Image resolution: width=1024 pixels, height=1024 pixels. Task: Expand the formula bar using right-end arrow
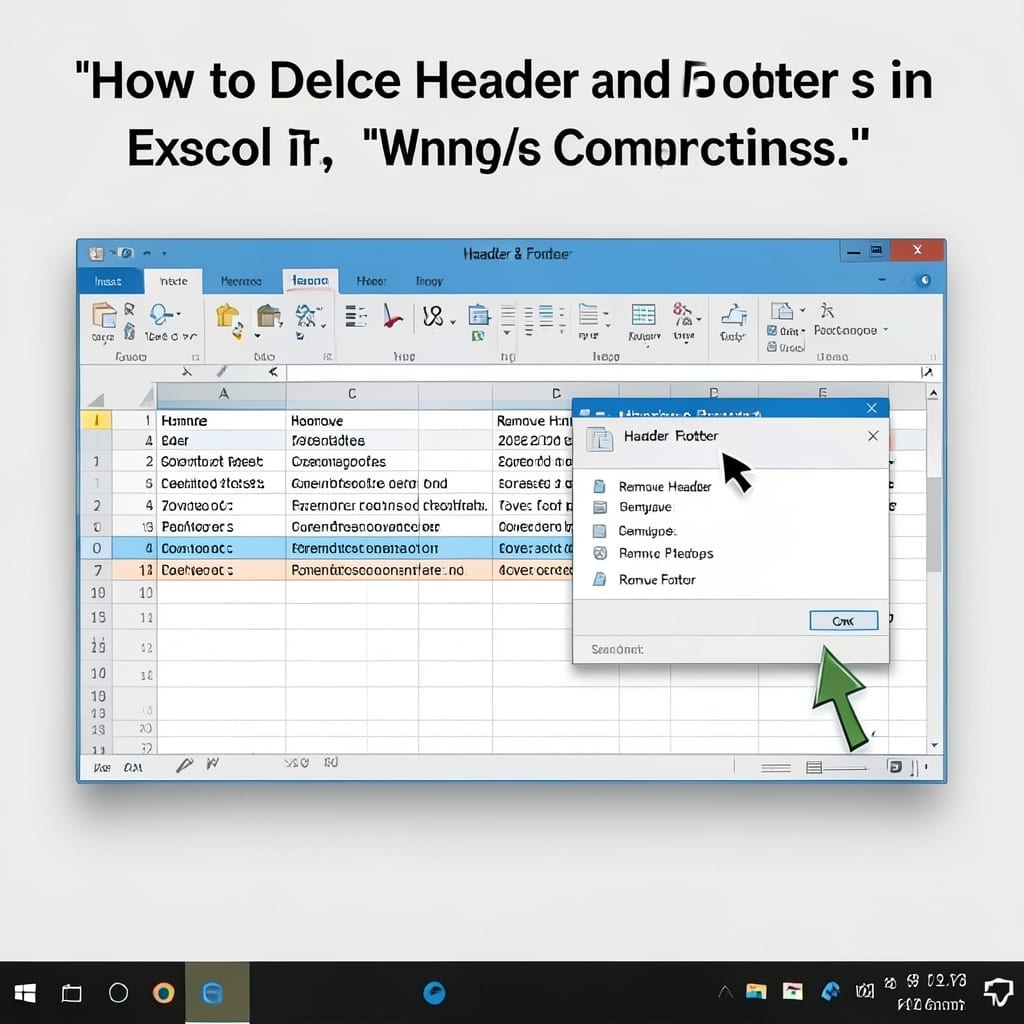[x=927, y=372]
